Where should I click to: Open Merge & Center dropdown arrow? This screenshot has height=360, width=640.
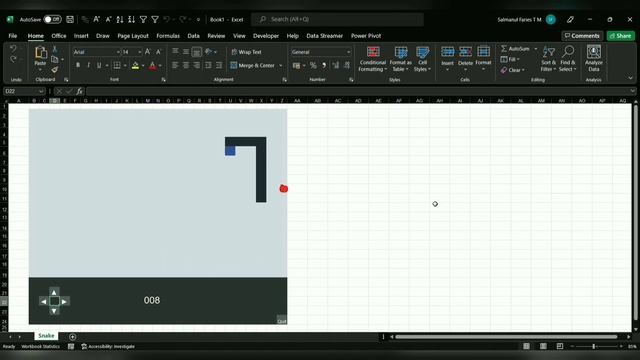(280, 65)
